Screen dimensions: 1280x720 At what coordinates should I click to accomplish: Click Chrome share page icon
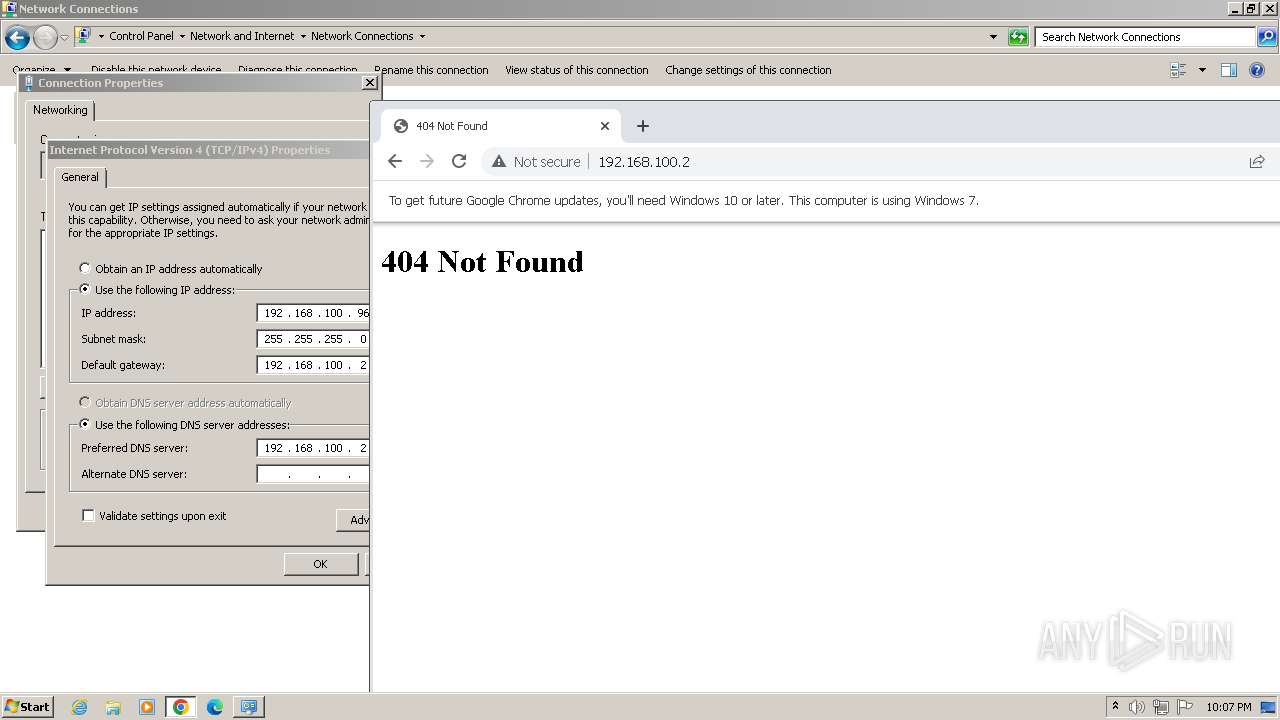pos(1257,161)
